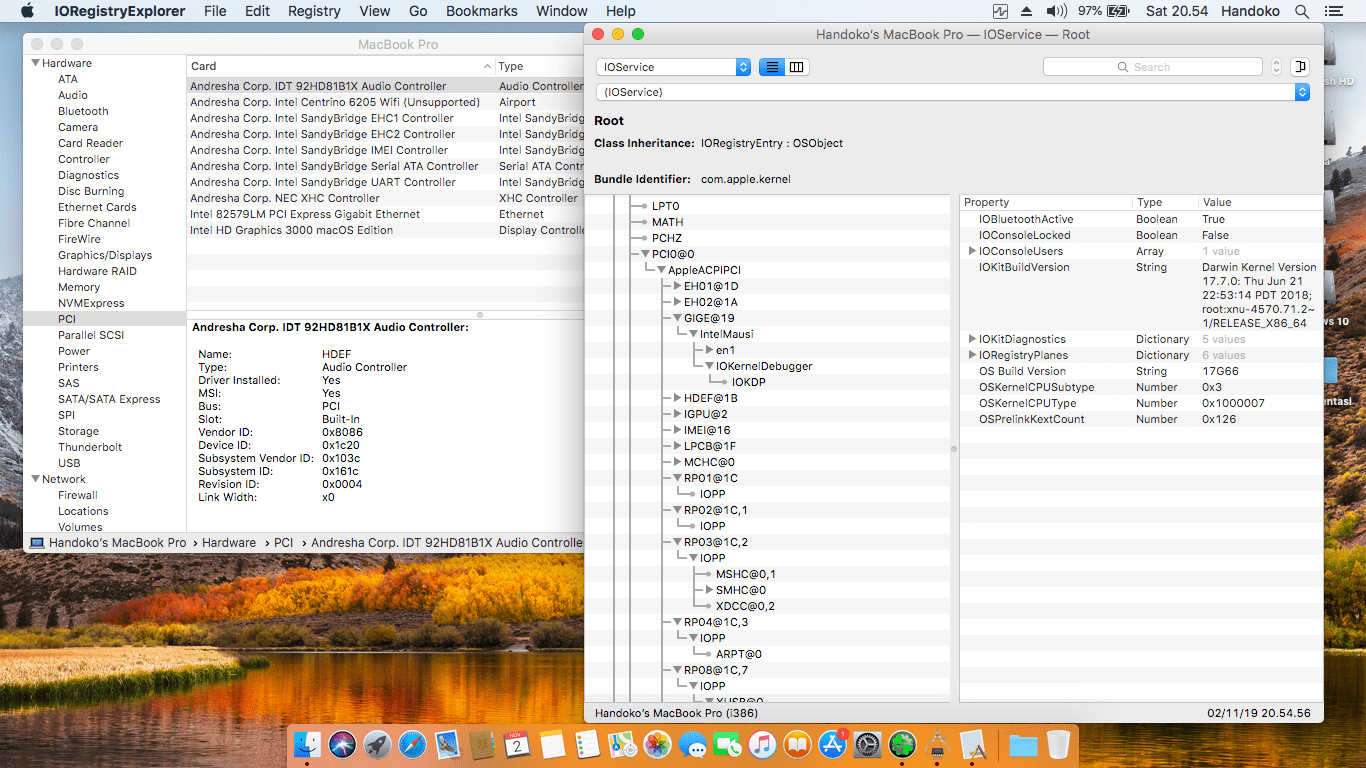1366x768 pixels.
Task: Open the volume control in menu bar
Action: pos(1056,11)
